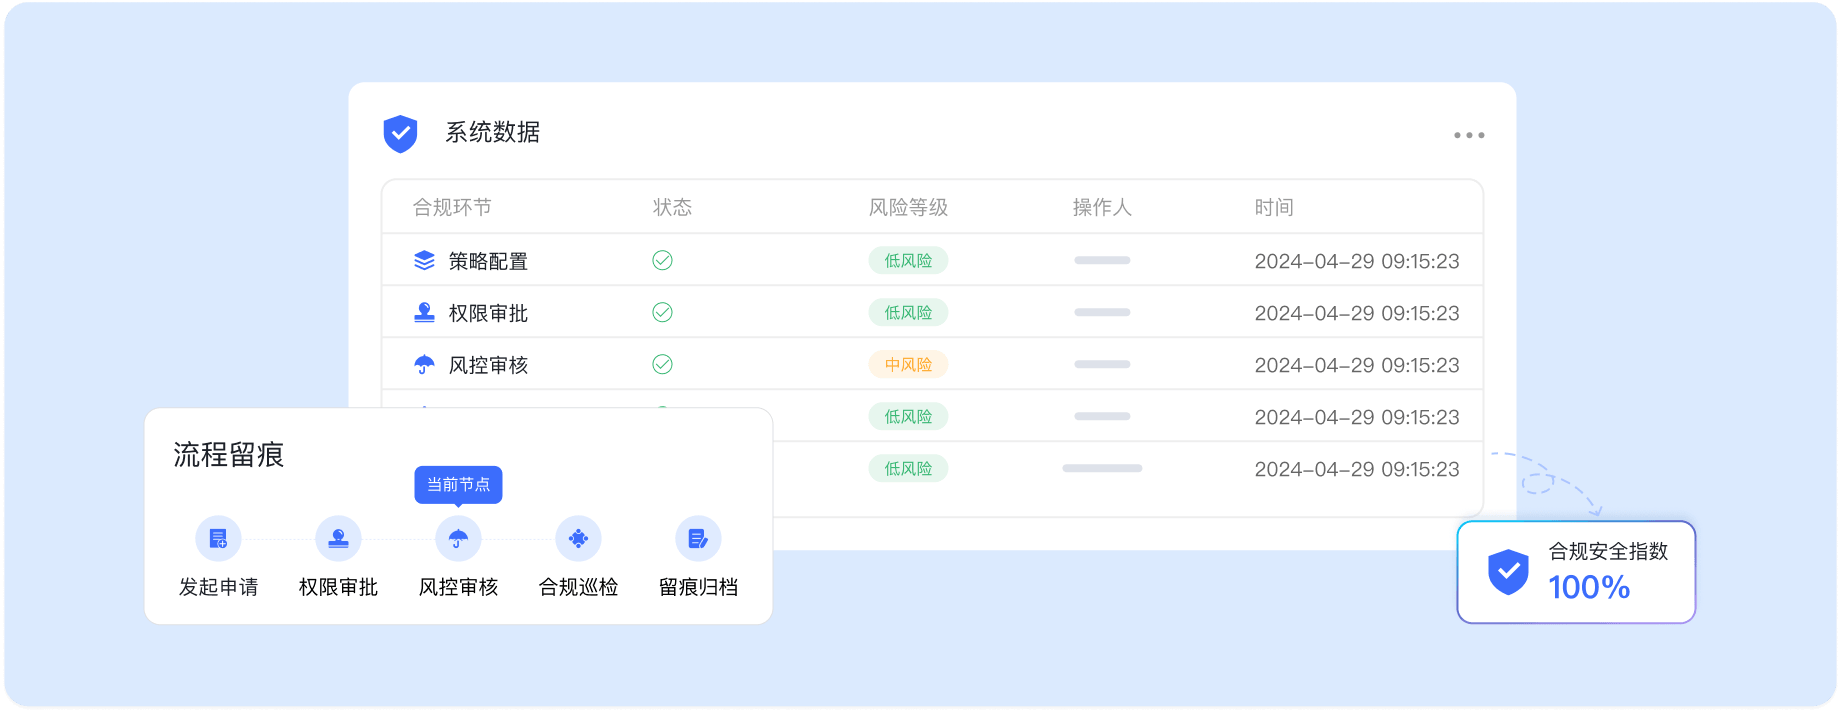Screen dimensions: 1841x713
Task: Click the 流程留痕 card title
Action: pyautogui.click(x=229, y=455)
